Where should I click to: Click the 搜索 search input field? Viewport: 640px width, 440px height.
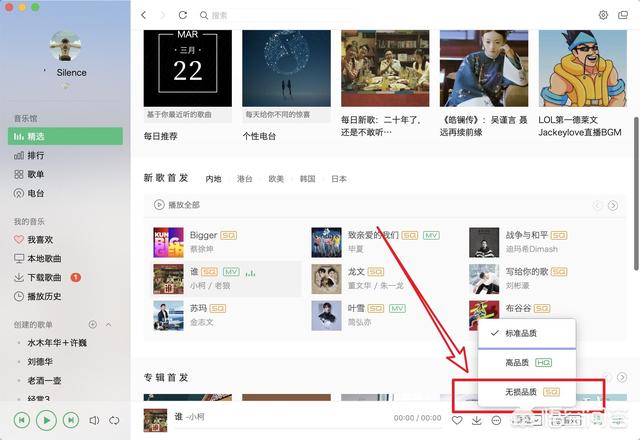(278, 16)
